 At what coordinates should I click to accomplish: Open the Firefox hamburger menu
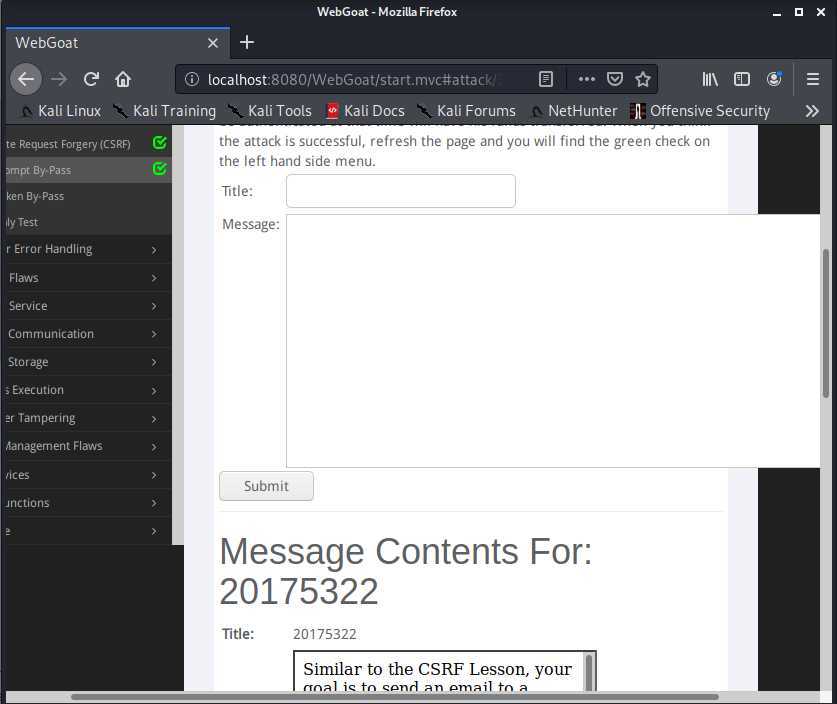pos(812,80)
